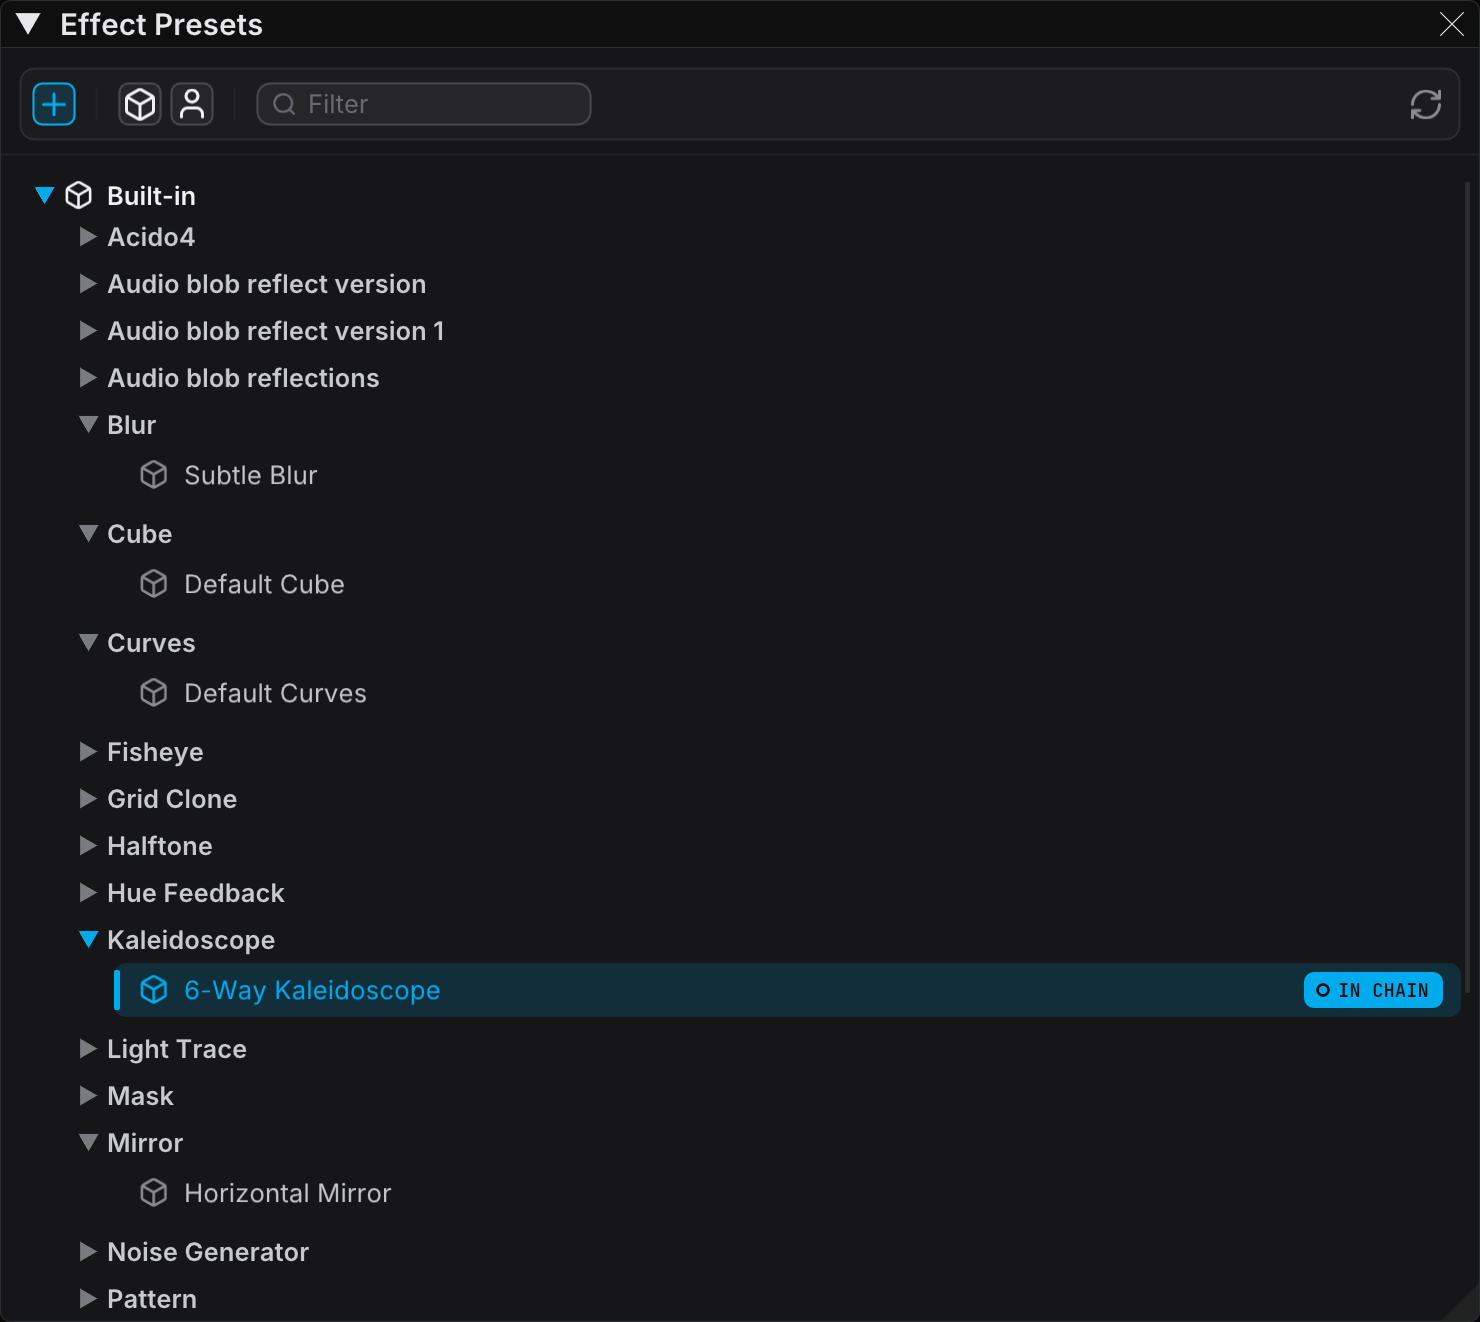Collapse the Effect Presets panel header triangle
The width and height of the screenshot is (1480, 1322).
tap(29, 24)
